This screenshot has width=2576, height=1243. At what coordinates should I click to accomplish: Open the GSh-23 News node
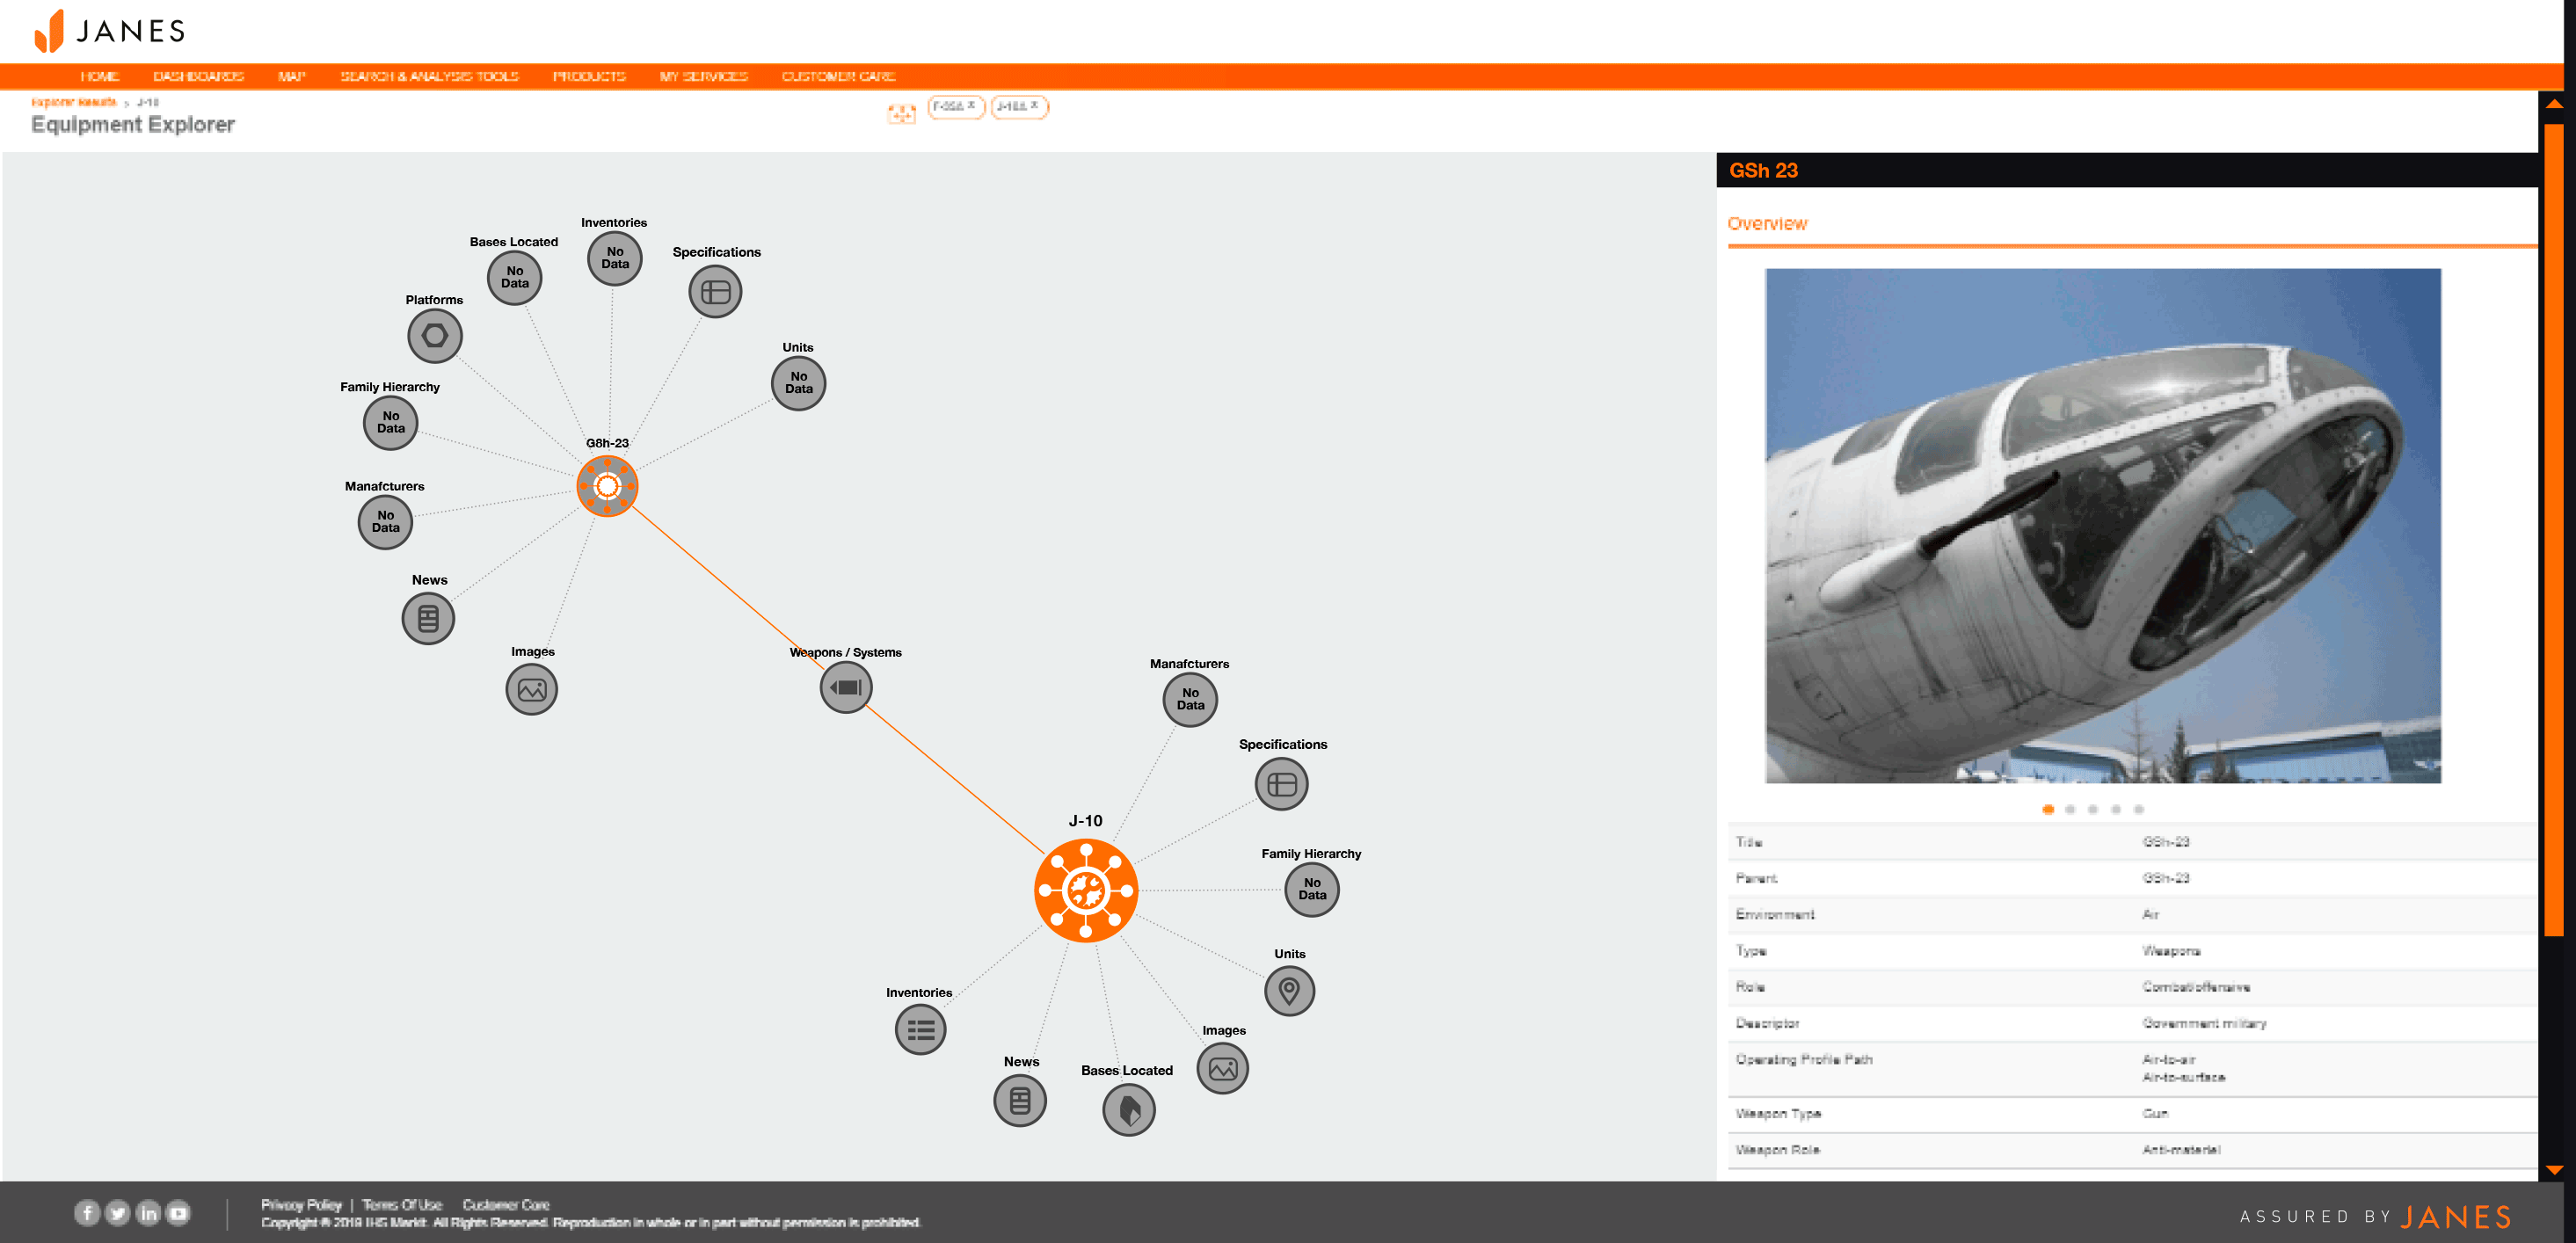click(428, 619)
